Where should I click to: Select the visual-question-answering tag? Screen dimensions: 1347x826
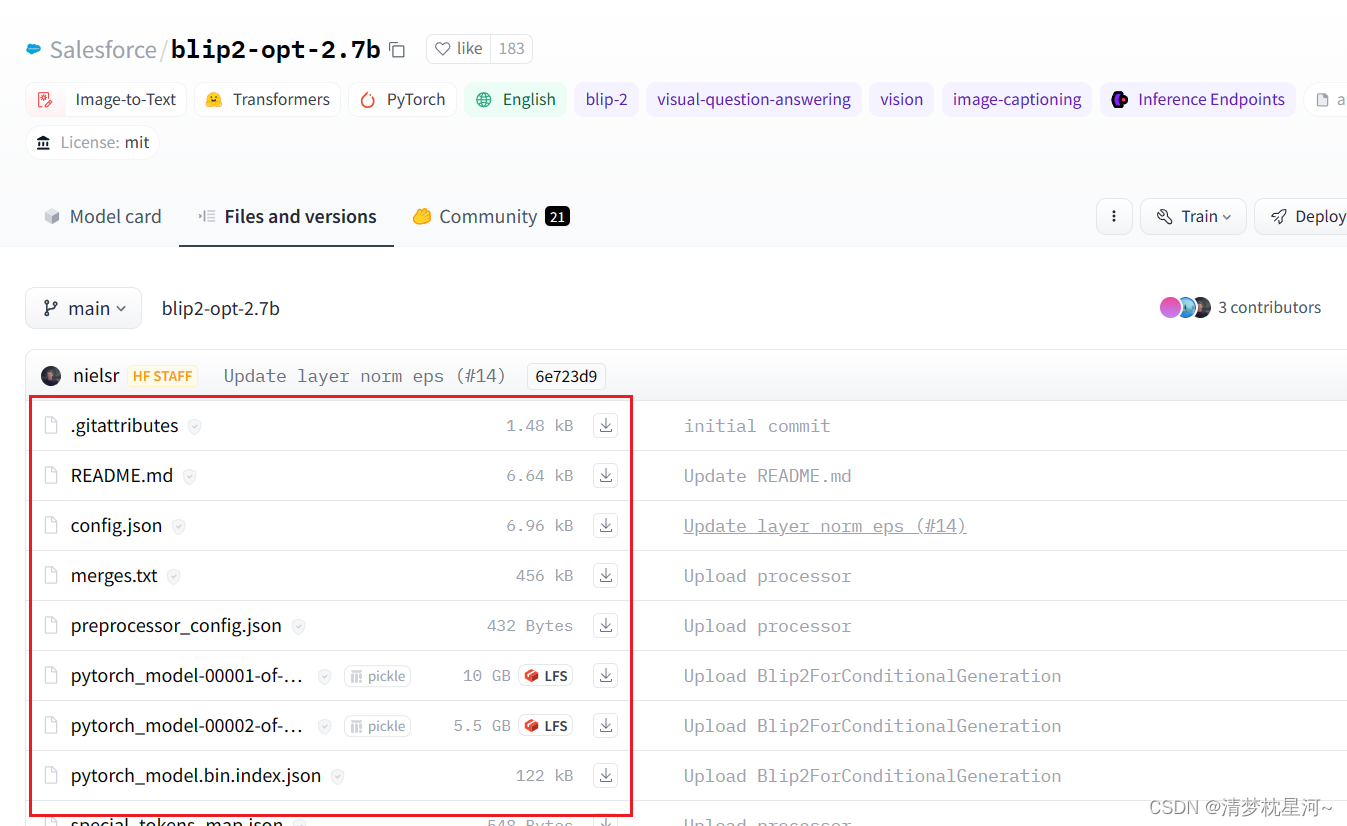[754, 99]
